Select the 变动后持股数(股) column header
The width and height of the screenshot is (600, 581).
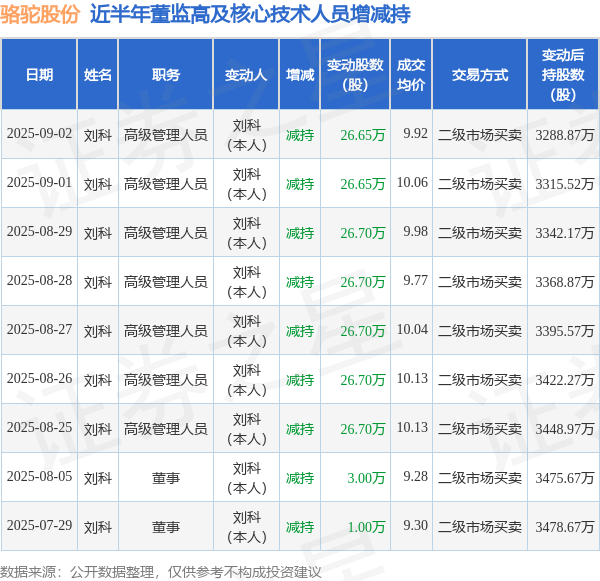563,75
